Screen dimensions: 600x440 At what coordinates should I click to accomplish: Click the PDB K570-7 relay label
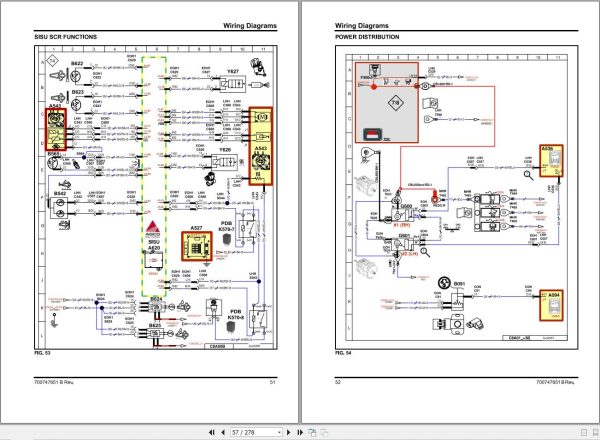[227, 226]
